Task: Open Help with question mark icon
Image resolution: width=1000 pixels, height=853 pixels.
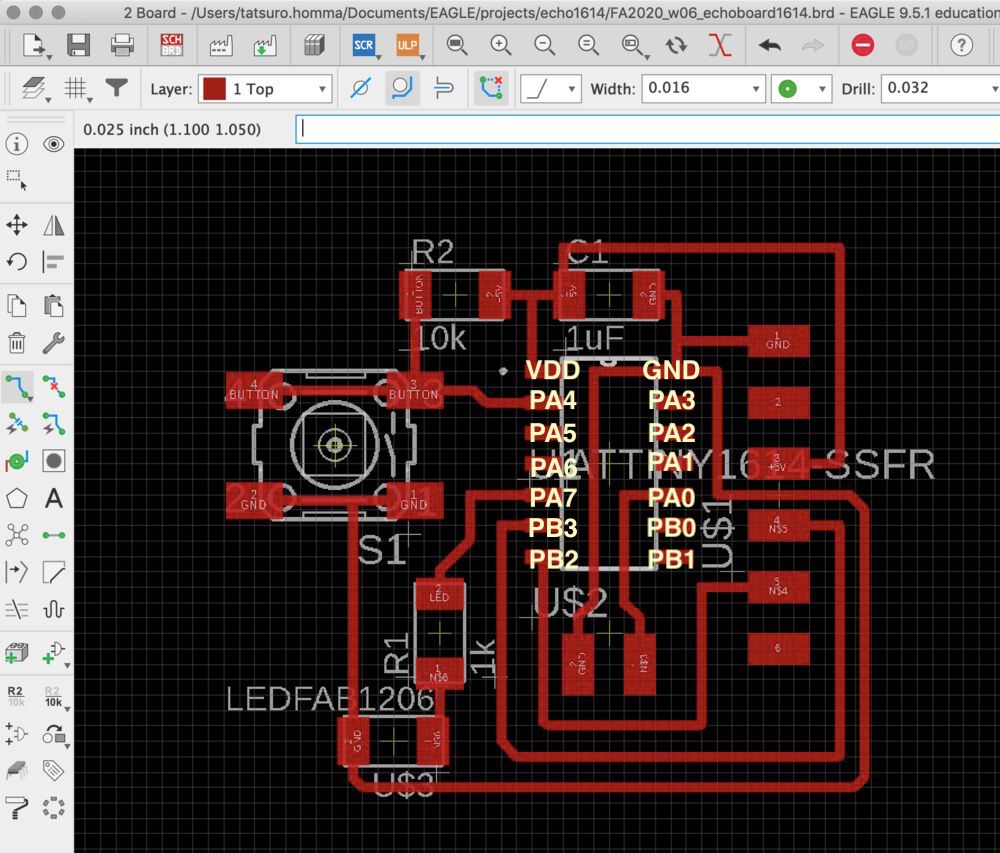Action: click(962, 45)
